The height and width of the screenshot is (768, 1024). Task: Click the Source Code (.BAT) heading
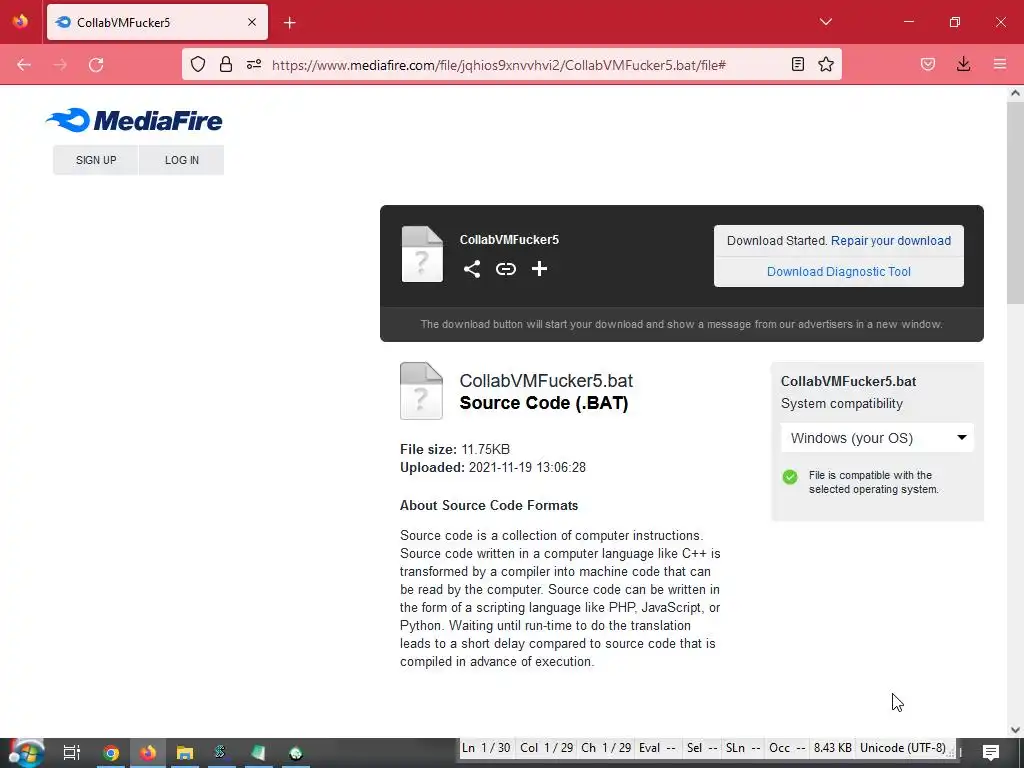click(x=543, y=403)
